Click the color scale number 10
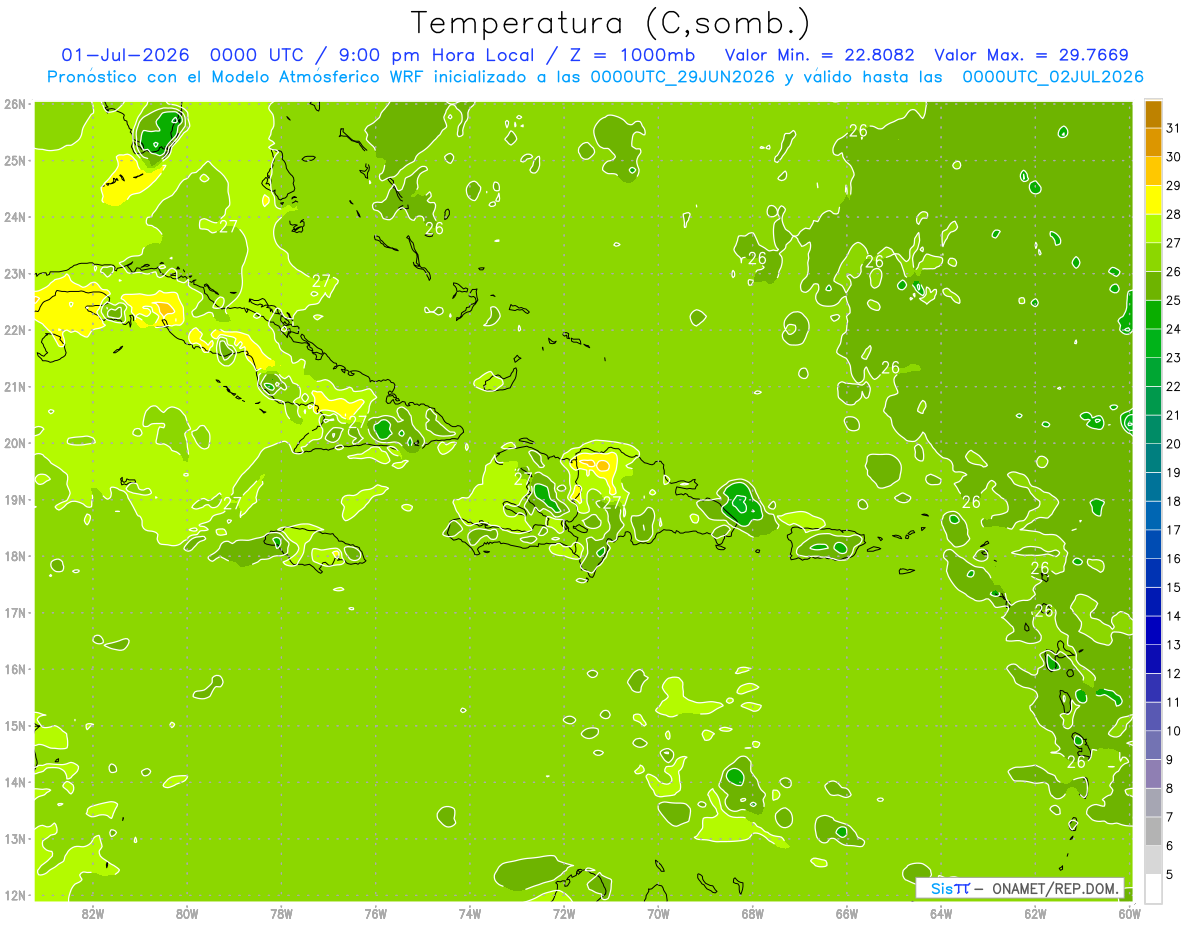This screenshot has width=1200, height=927. 1173,731
